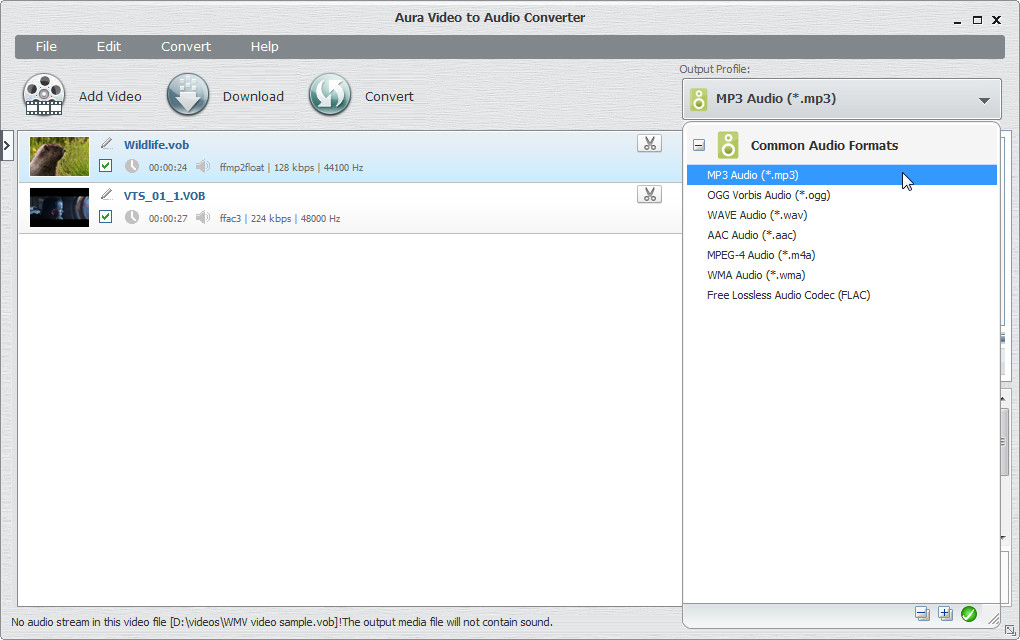Viewport: 1020px width, 640px height.
Task: Click the scissors trim button for Wildlife.vob
Action: pos(649,144)
